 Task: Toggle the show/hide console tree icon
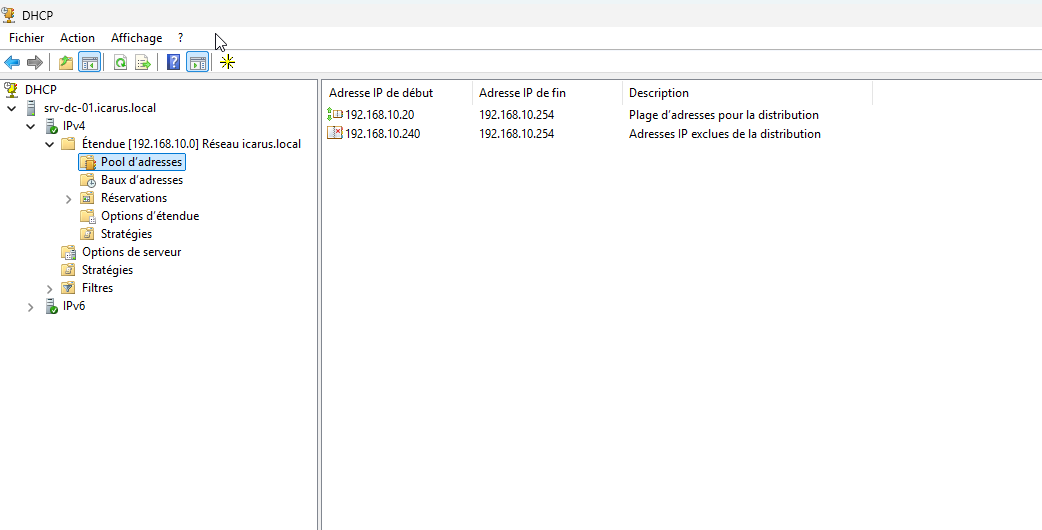click(89, 63)
